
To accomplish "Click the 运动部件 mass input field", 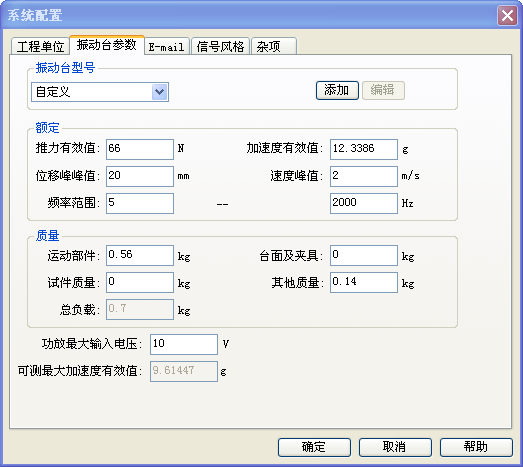I will coord(140,255).
